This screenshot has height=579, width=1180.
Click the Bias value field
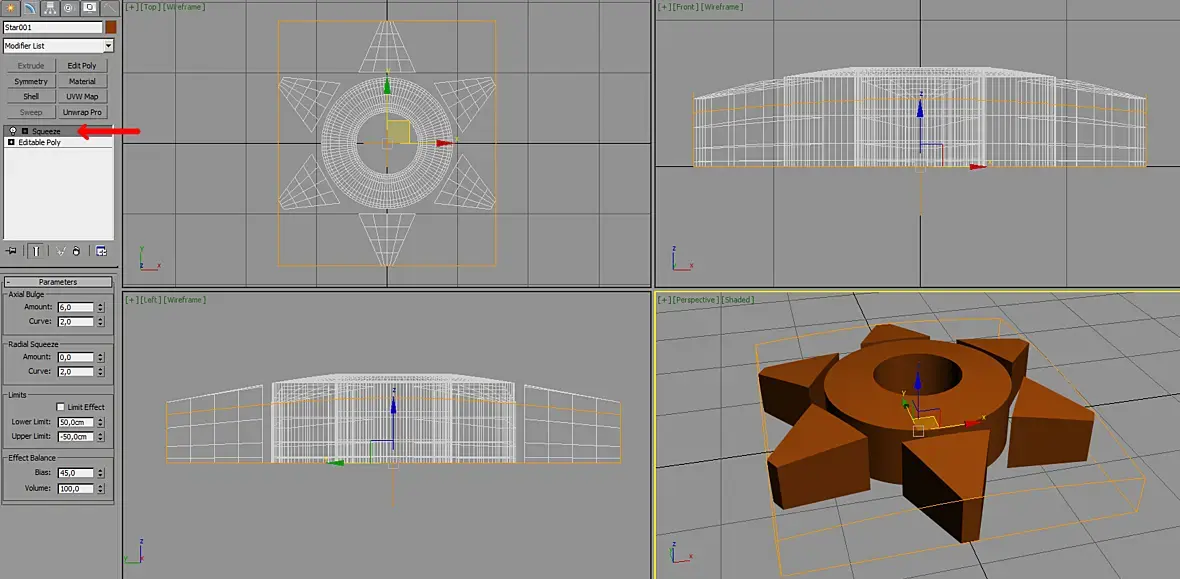tap(75, 473)
